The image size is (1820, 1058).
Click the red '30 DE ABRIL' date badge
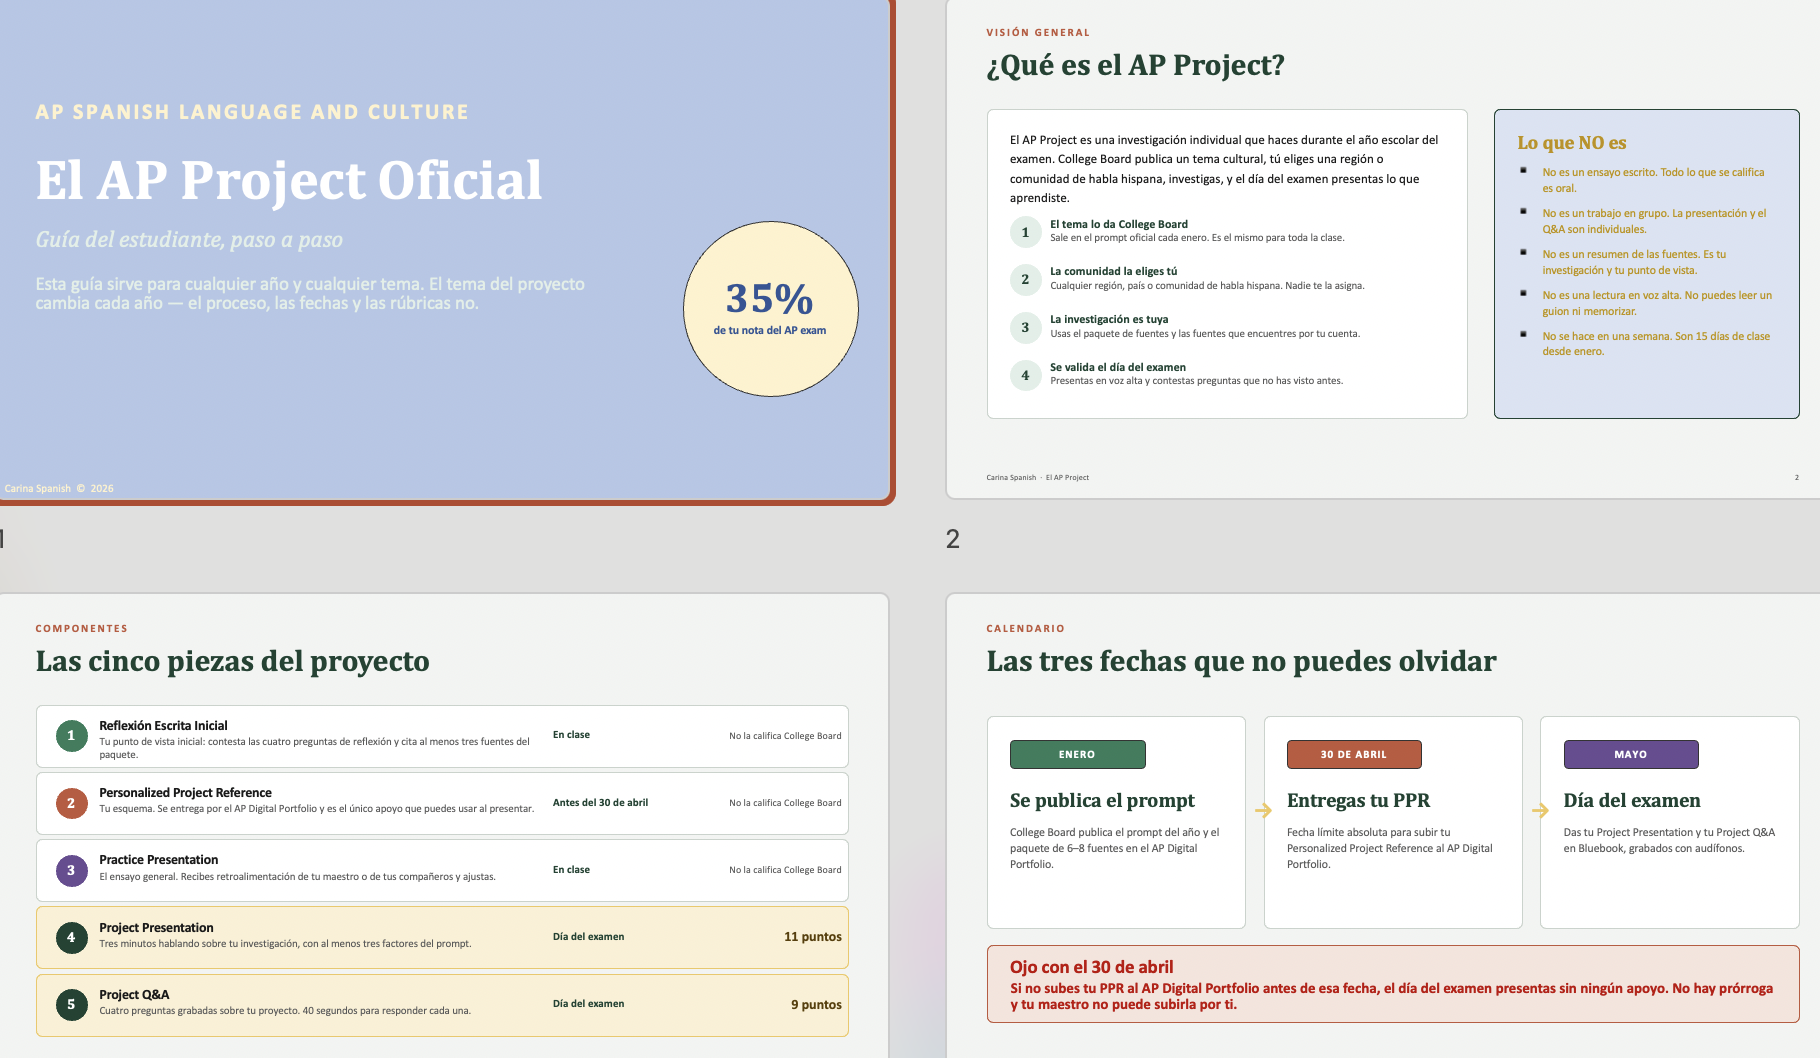pyautogui.click(x=1354, y=755)
